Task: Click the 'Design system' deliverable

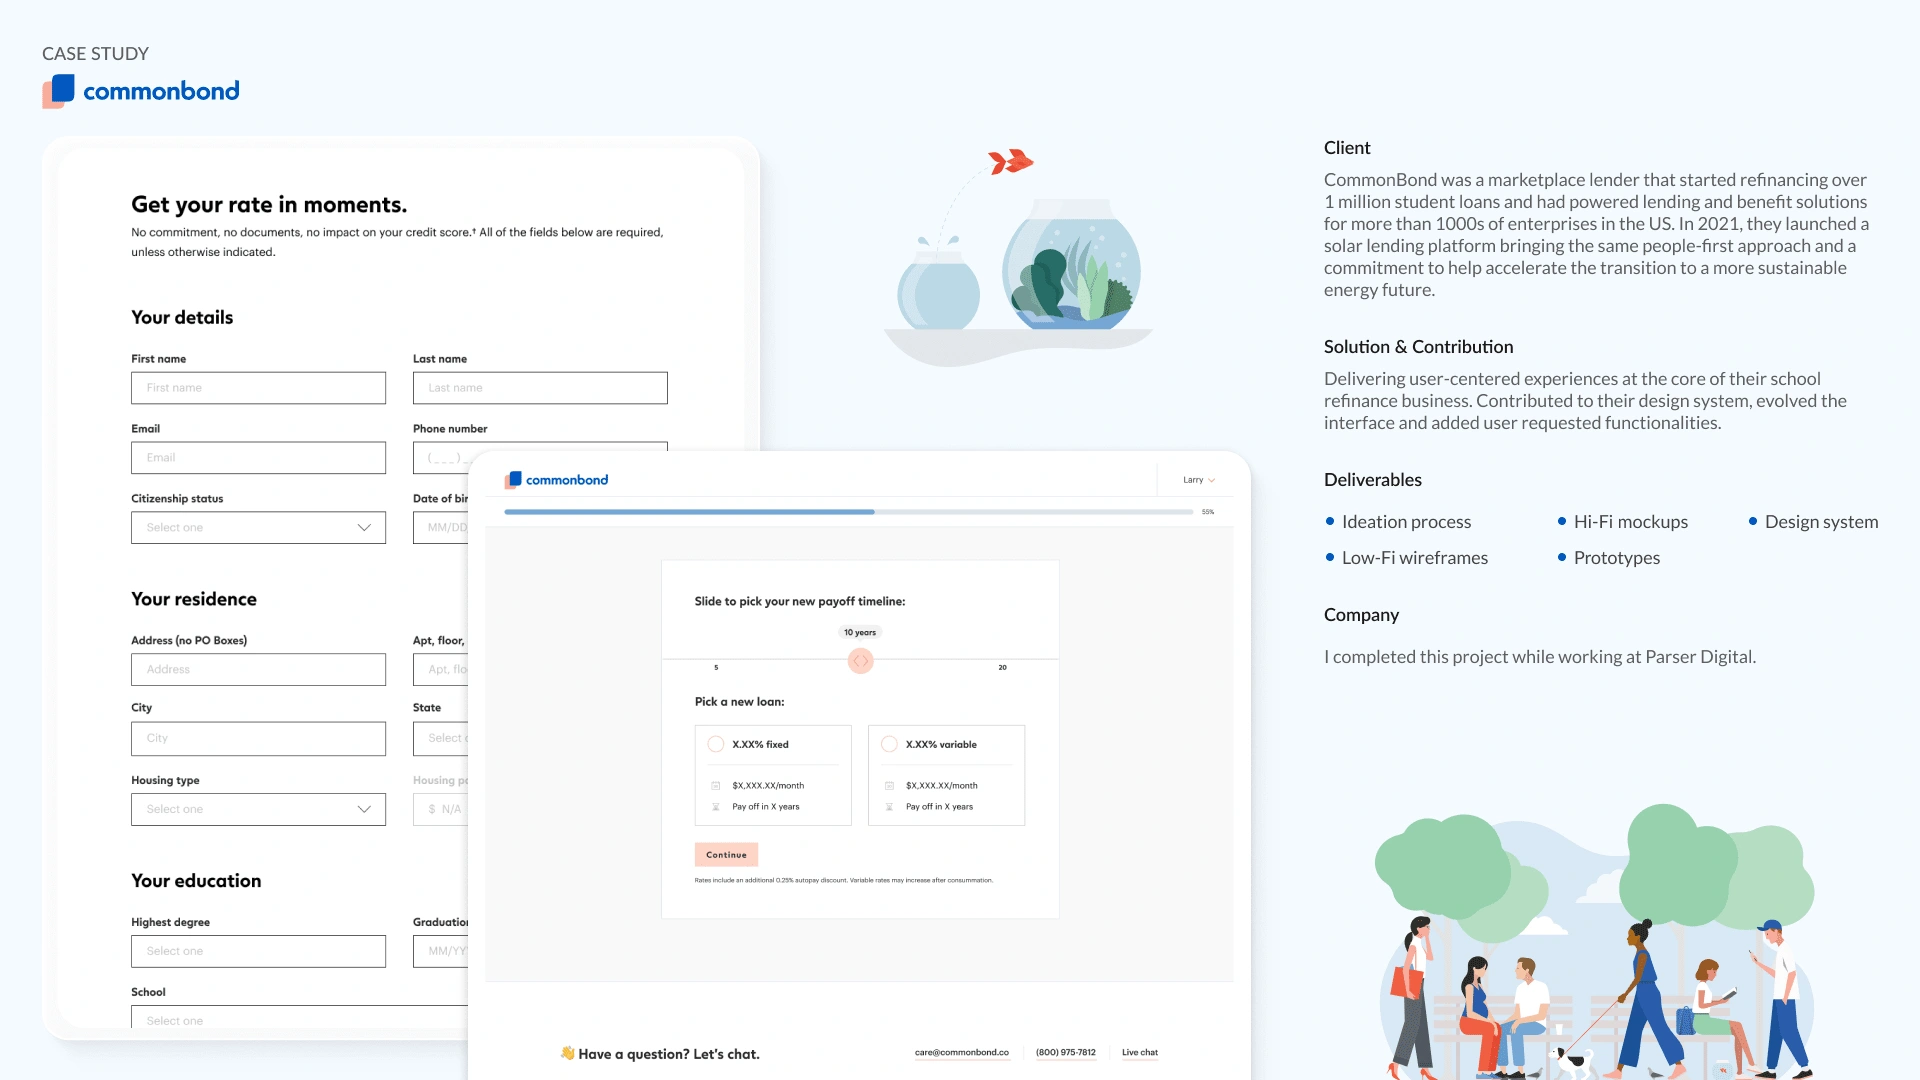Action: click(1821, 522)
